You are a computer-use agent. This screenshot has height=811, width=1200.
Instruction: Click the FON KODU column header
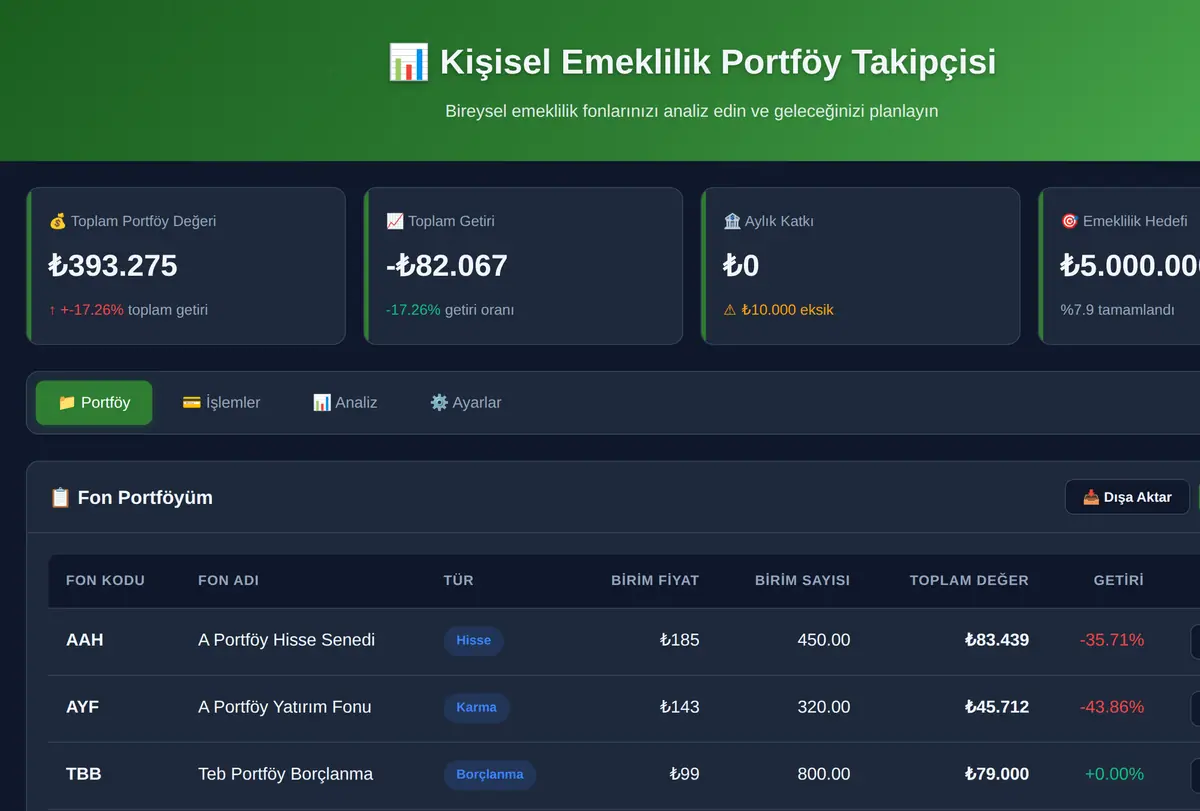[x=105, y=580]
